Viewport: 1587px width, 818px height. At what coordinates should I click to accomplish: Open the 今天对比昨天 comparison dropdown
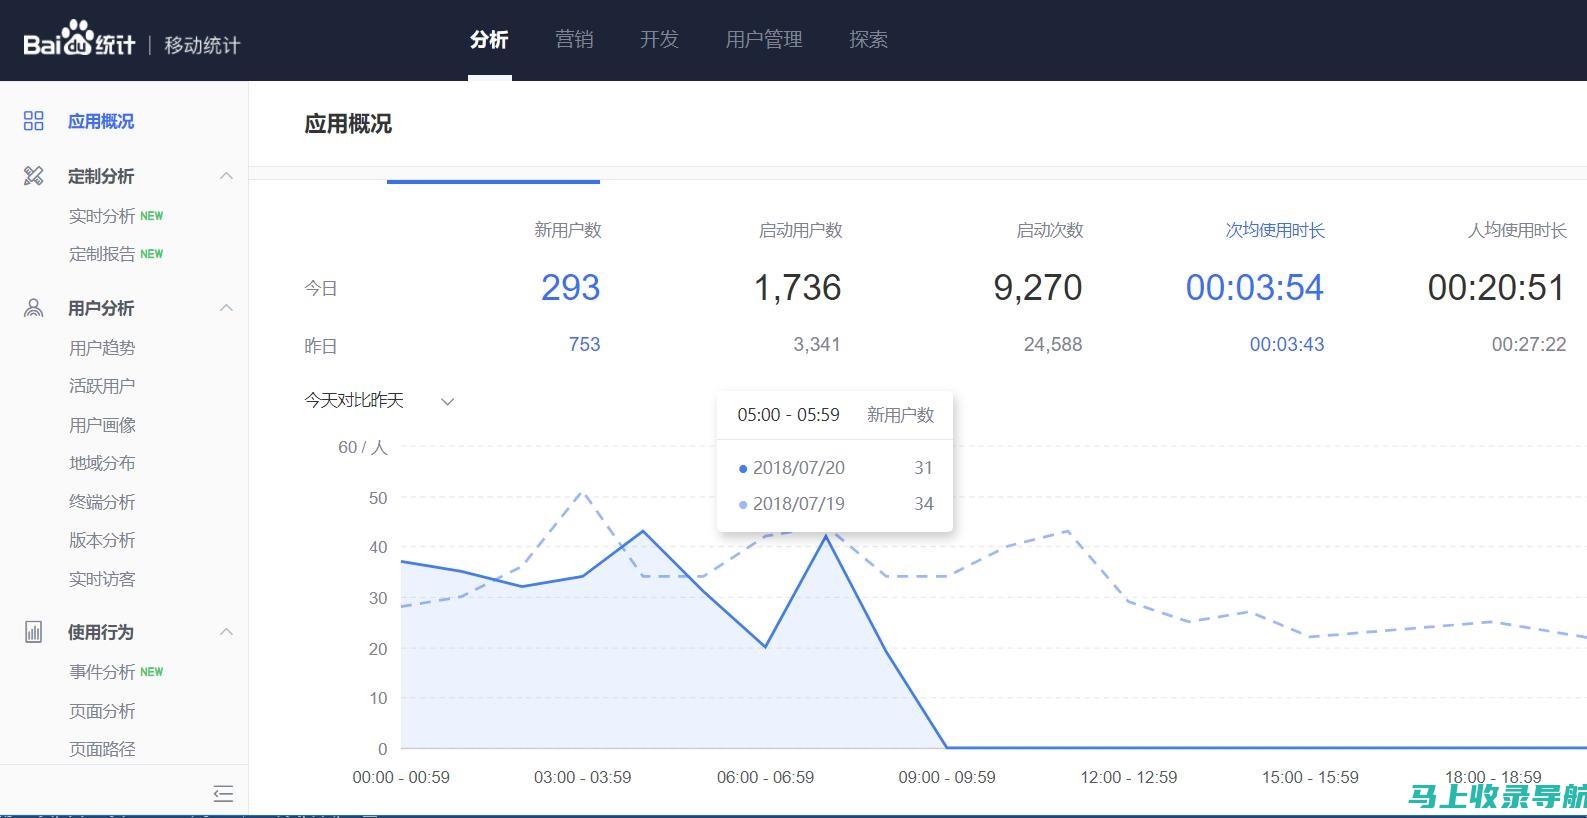click(379, 401)
